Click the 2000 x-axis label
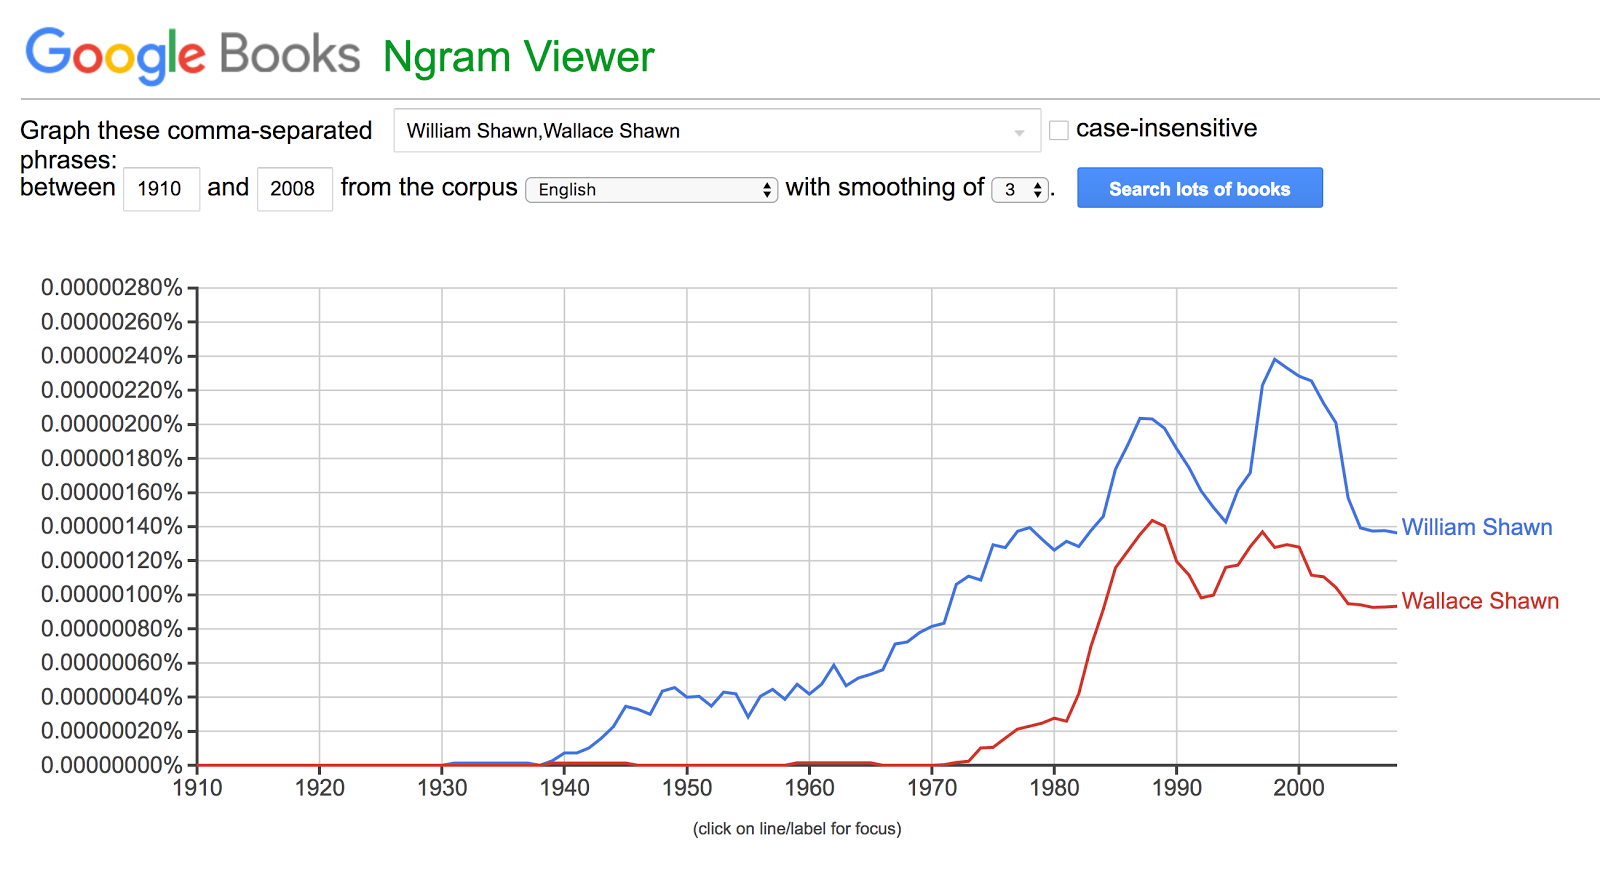The height and width of the screenshot is (883, 1600). 1299,788
